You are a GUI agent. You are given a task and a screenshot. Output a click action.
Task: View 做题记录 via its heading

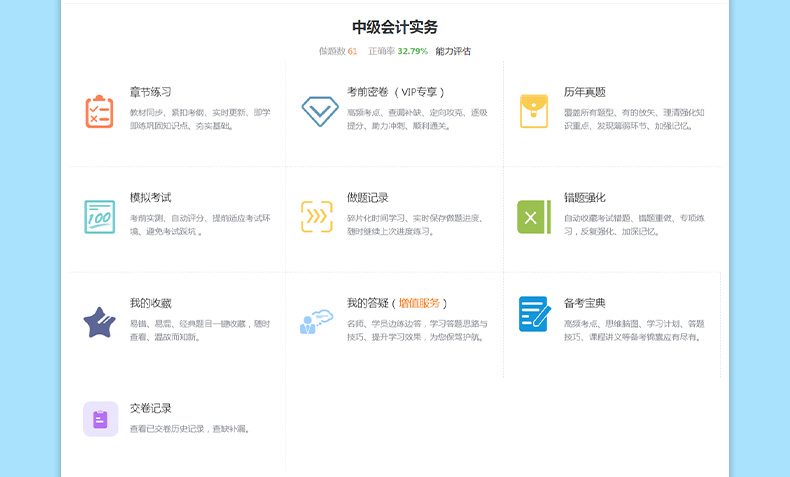pyautogui.click(x=368, y=197)
